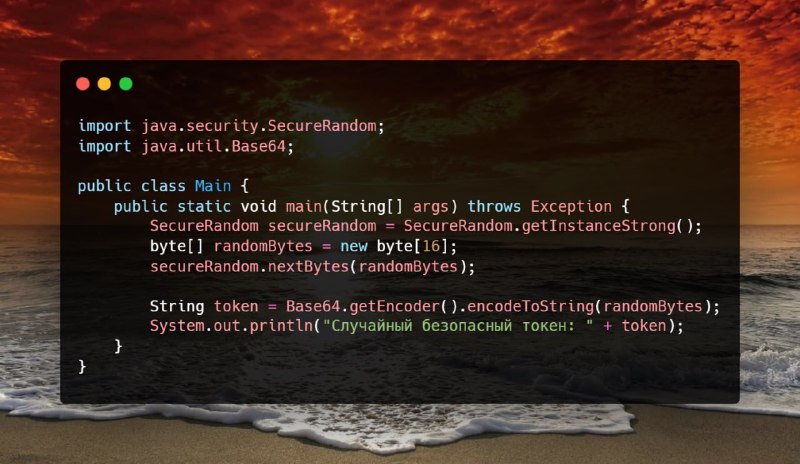This screenshot has width=800, height=464.
Task: Click the encodeToString method call
Action: [x=530, y=306]
